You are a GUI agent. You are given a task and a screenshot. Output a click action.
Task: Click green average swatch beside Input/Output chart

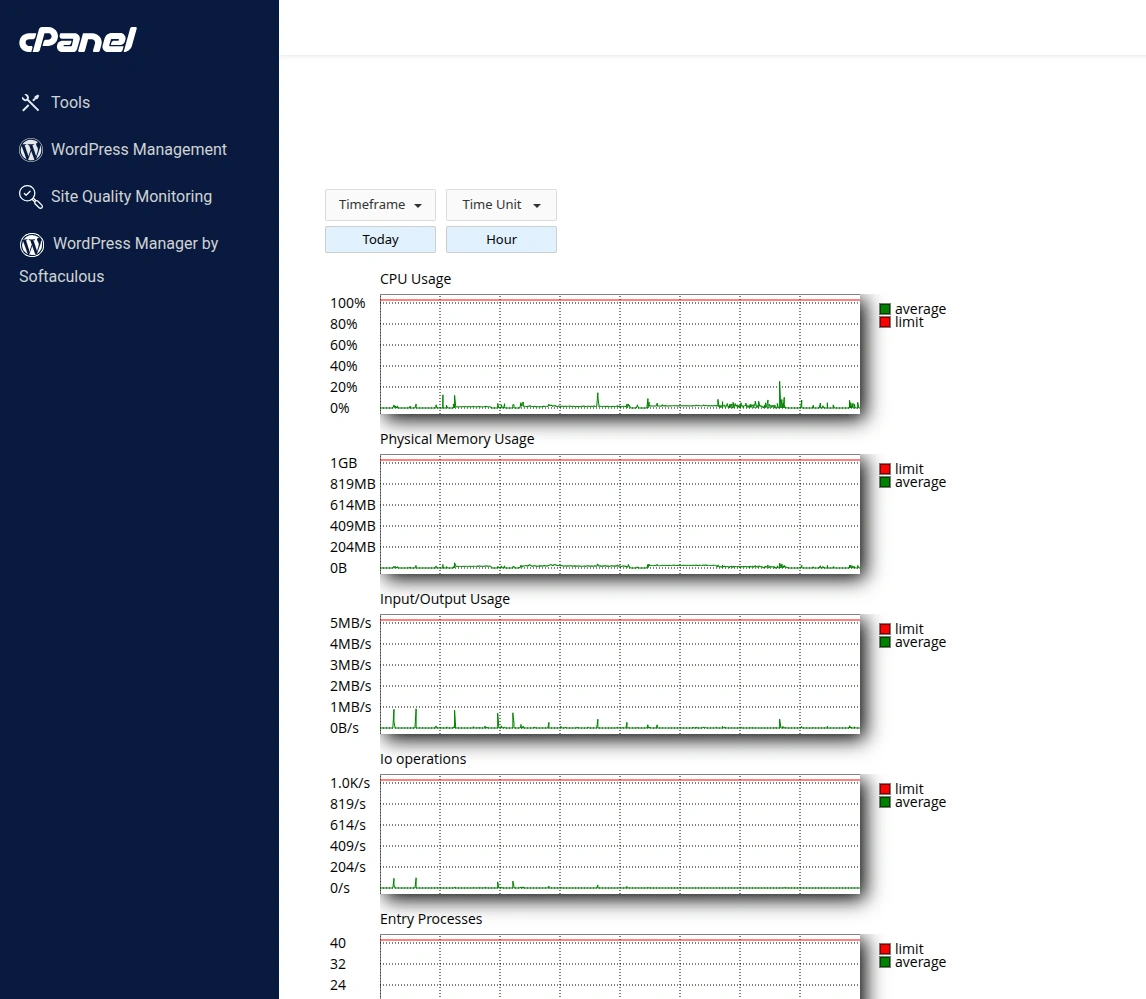coord(885,642)
